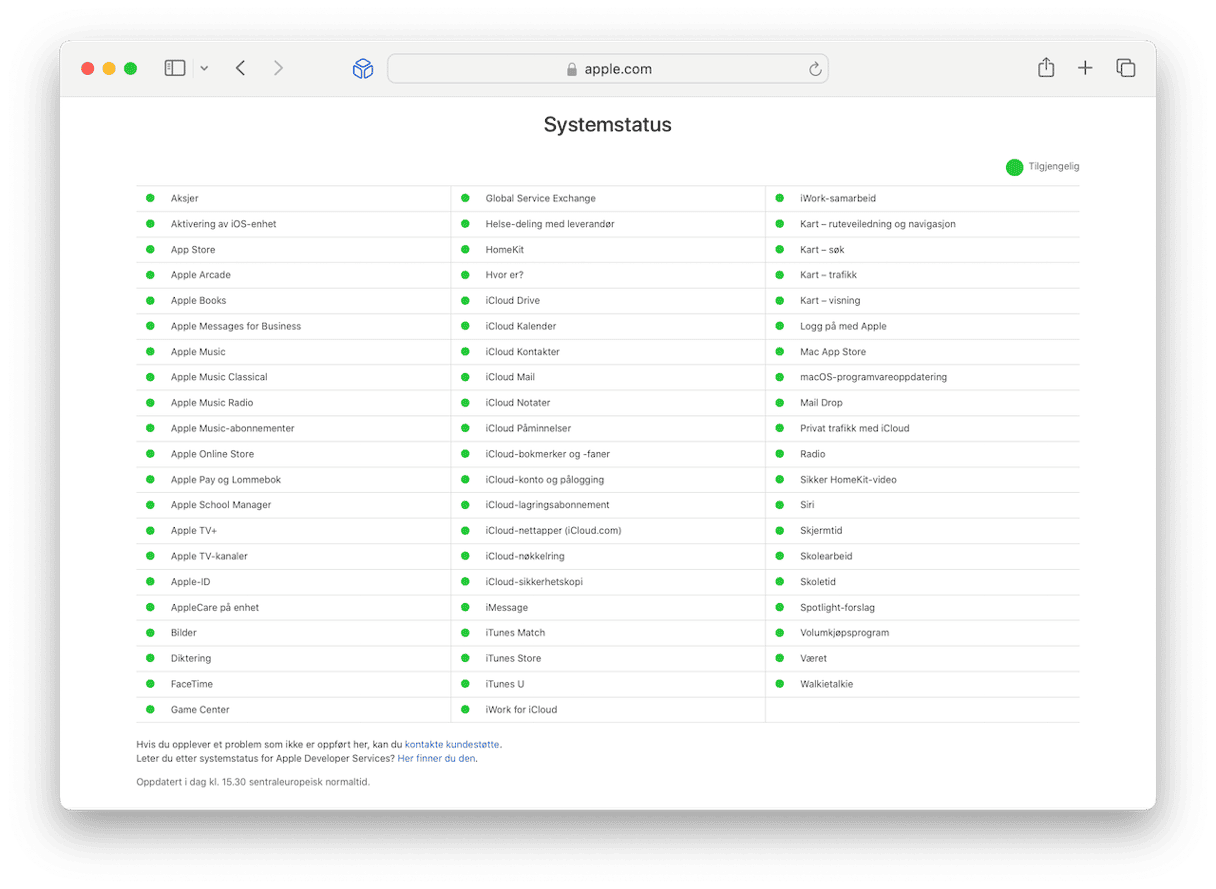Select the 'Diktering' service text

click(191, 658)
